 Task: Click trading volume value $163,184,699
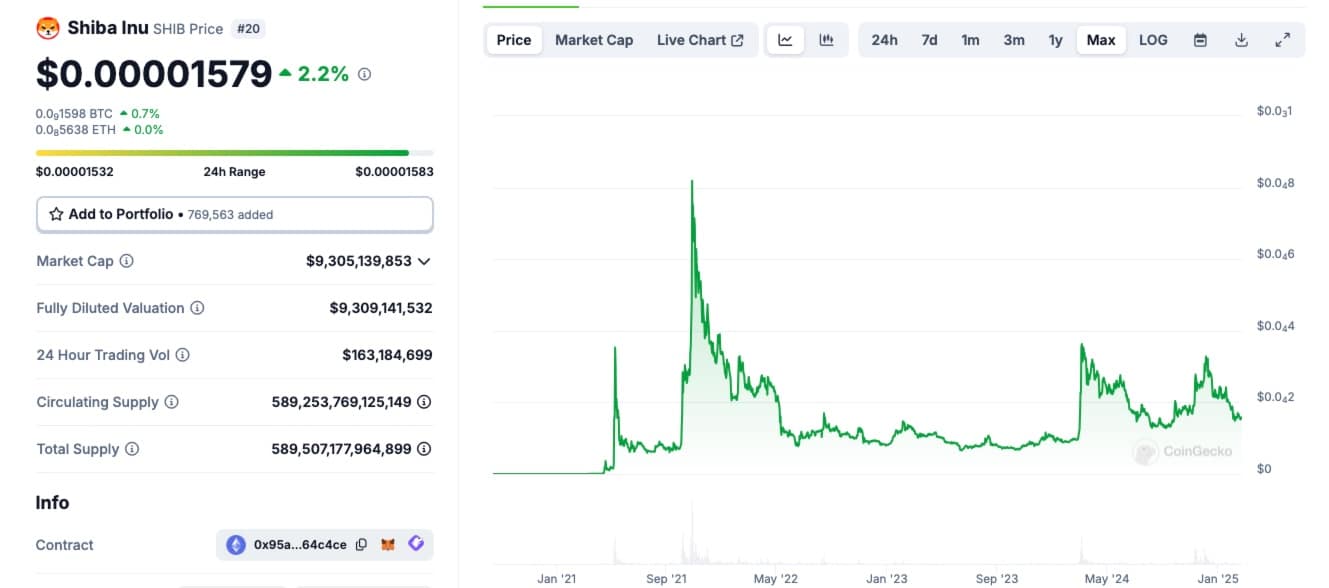pos(387,355)
